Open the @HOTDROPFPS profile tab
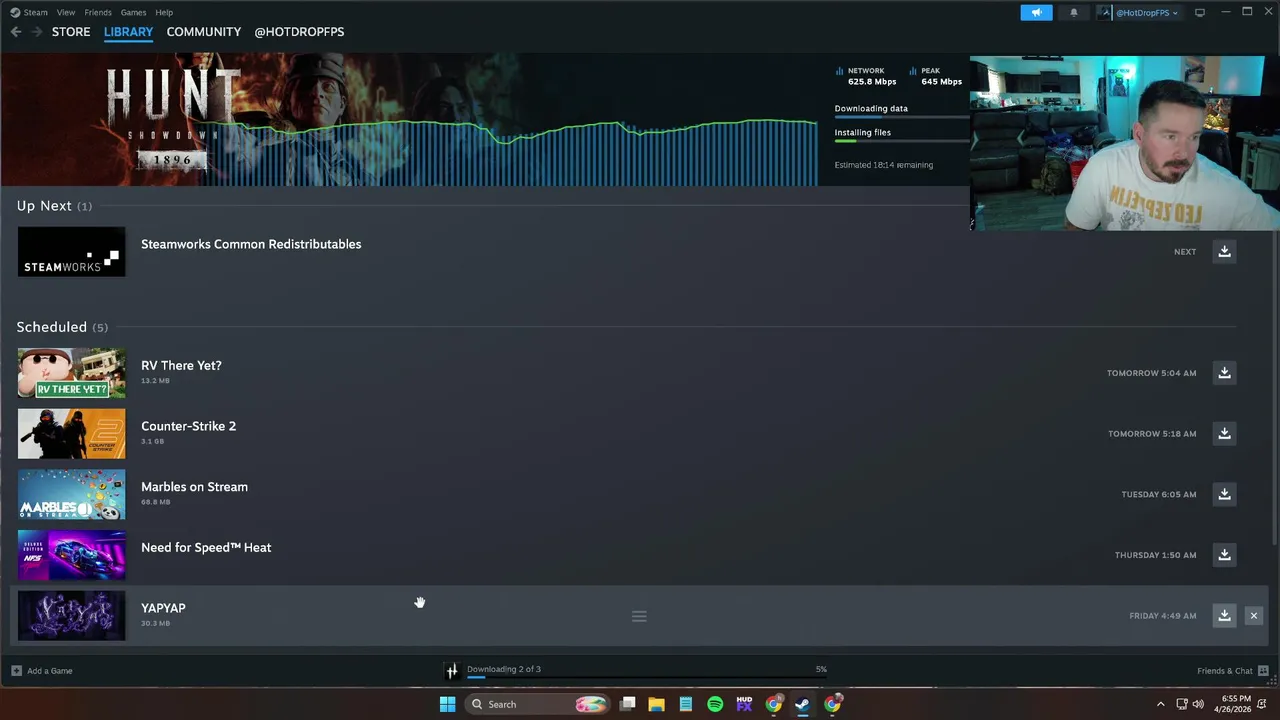1280x720 pixels. point(299,32)
